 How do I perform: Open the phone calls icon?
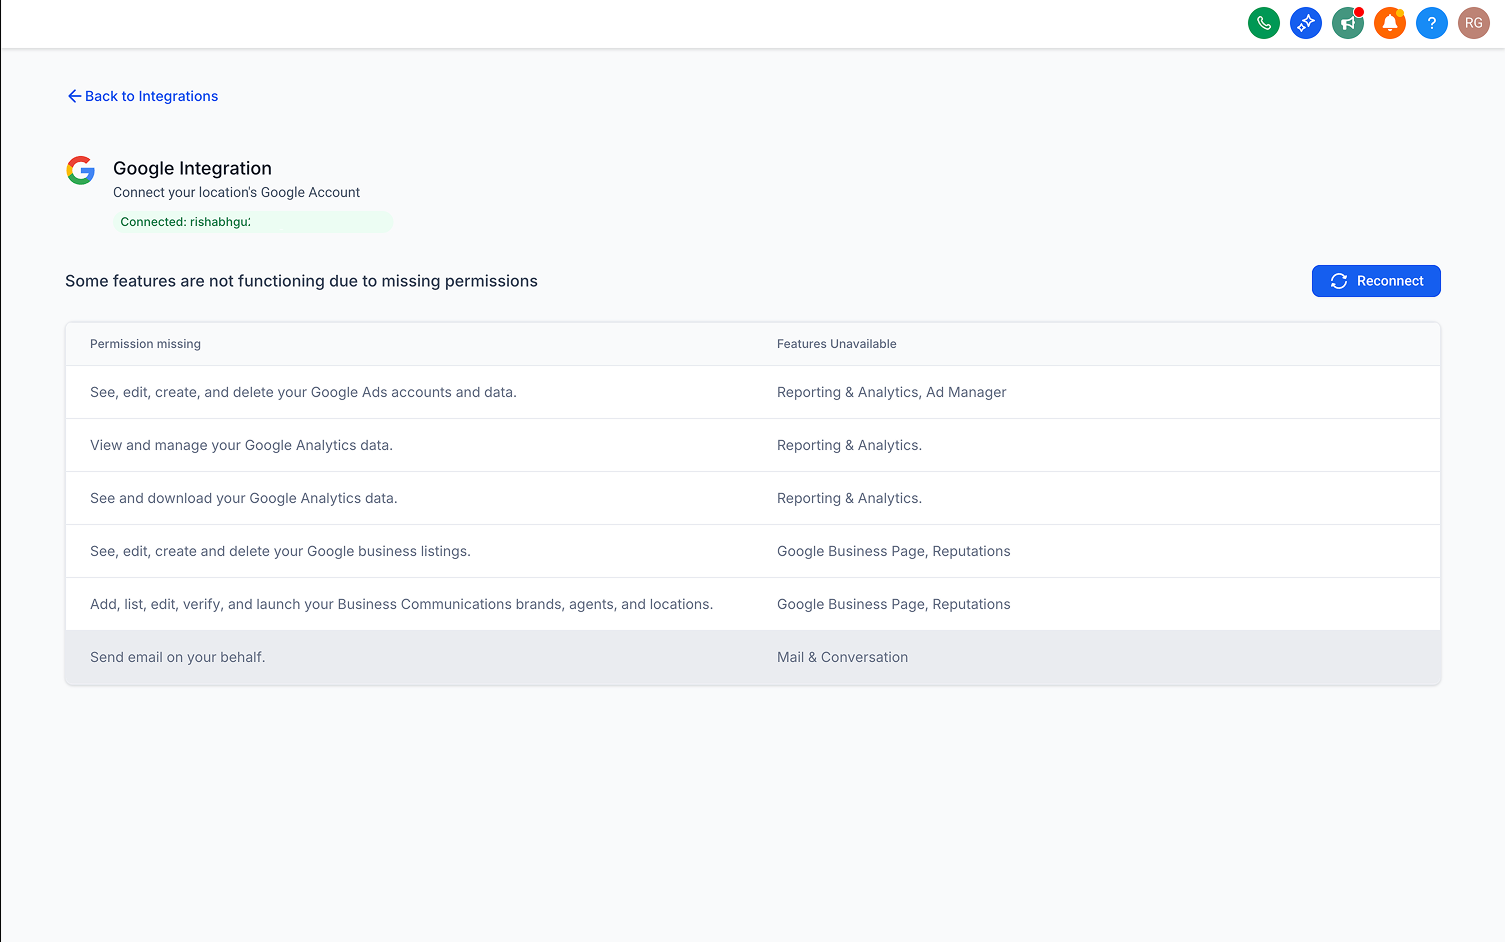pos(1263,22)
